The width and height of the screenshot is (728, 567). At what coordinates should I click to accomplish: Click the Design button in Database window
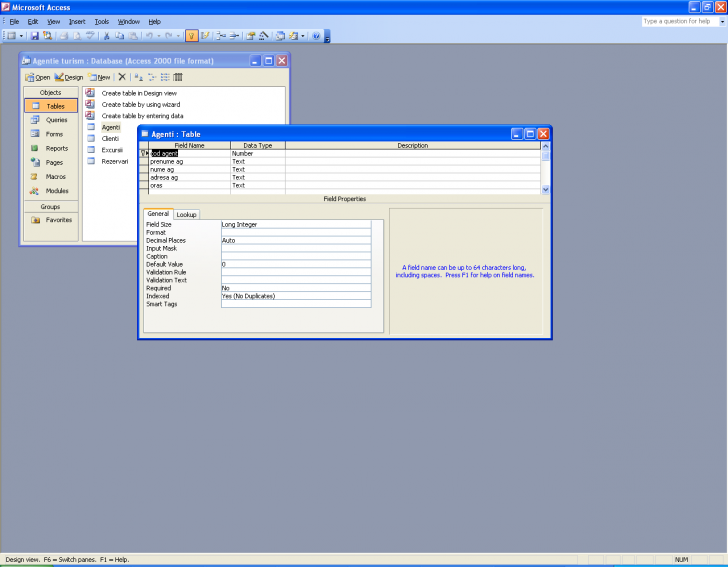(x=69, y=77)
